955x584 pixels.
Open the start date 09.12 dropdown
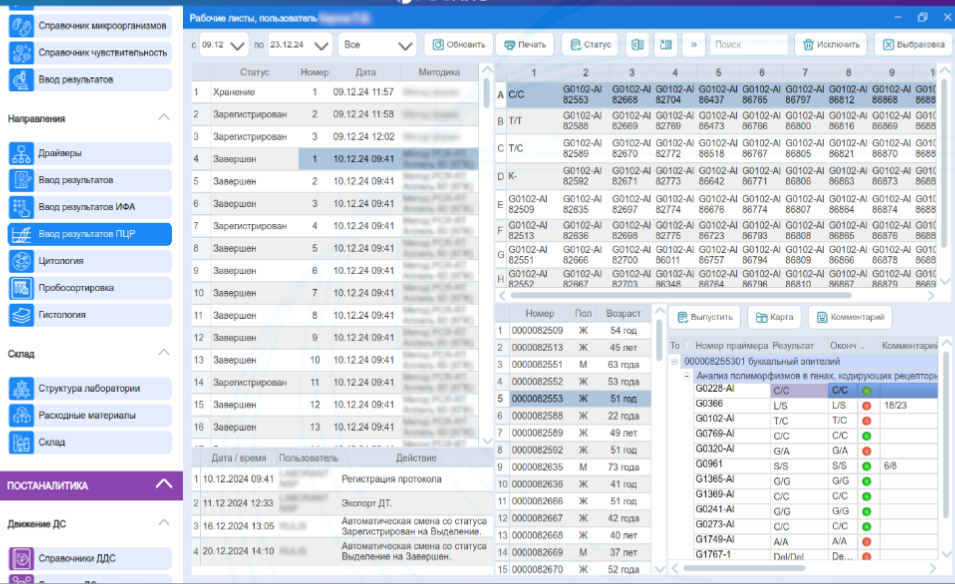point(224,45)
